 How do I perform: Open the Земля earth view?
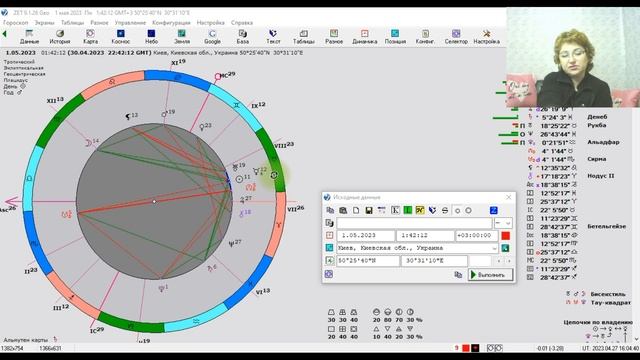tap(182, 36)
